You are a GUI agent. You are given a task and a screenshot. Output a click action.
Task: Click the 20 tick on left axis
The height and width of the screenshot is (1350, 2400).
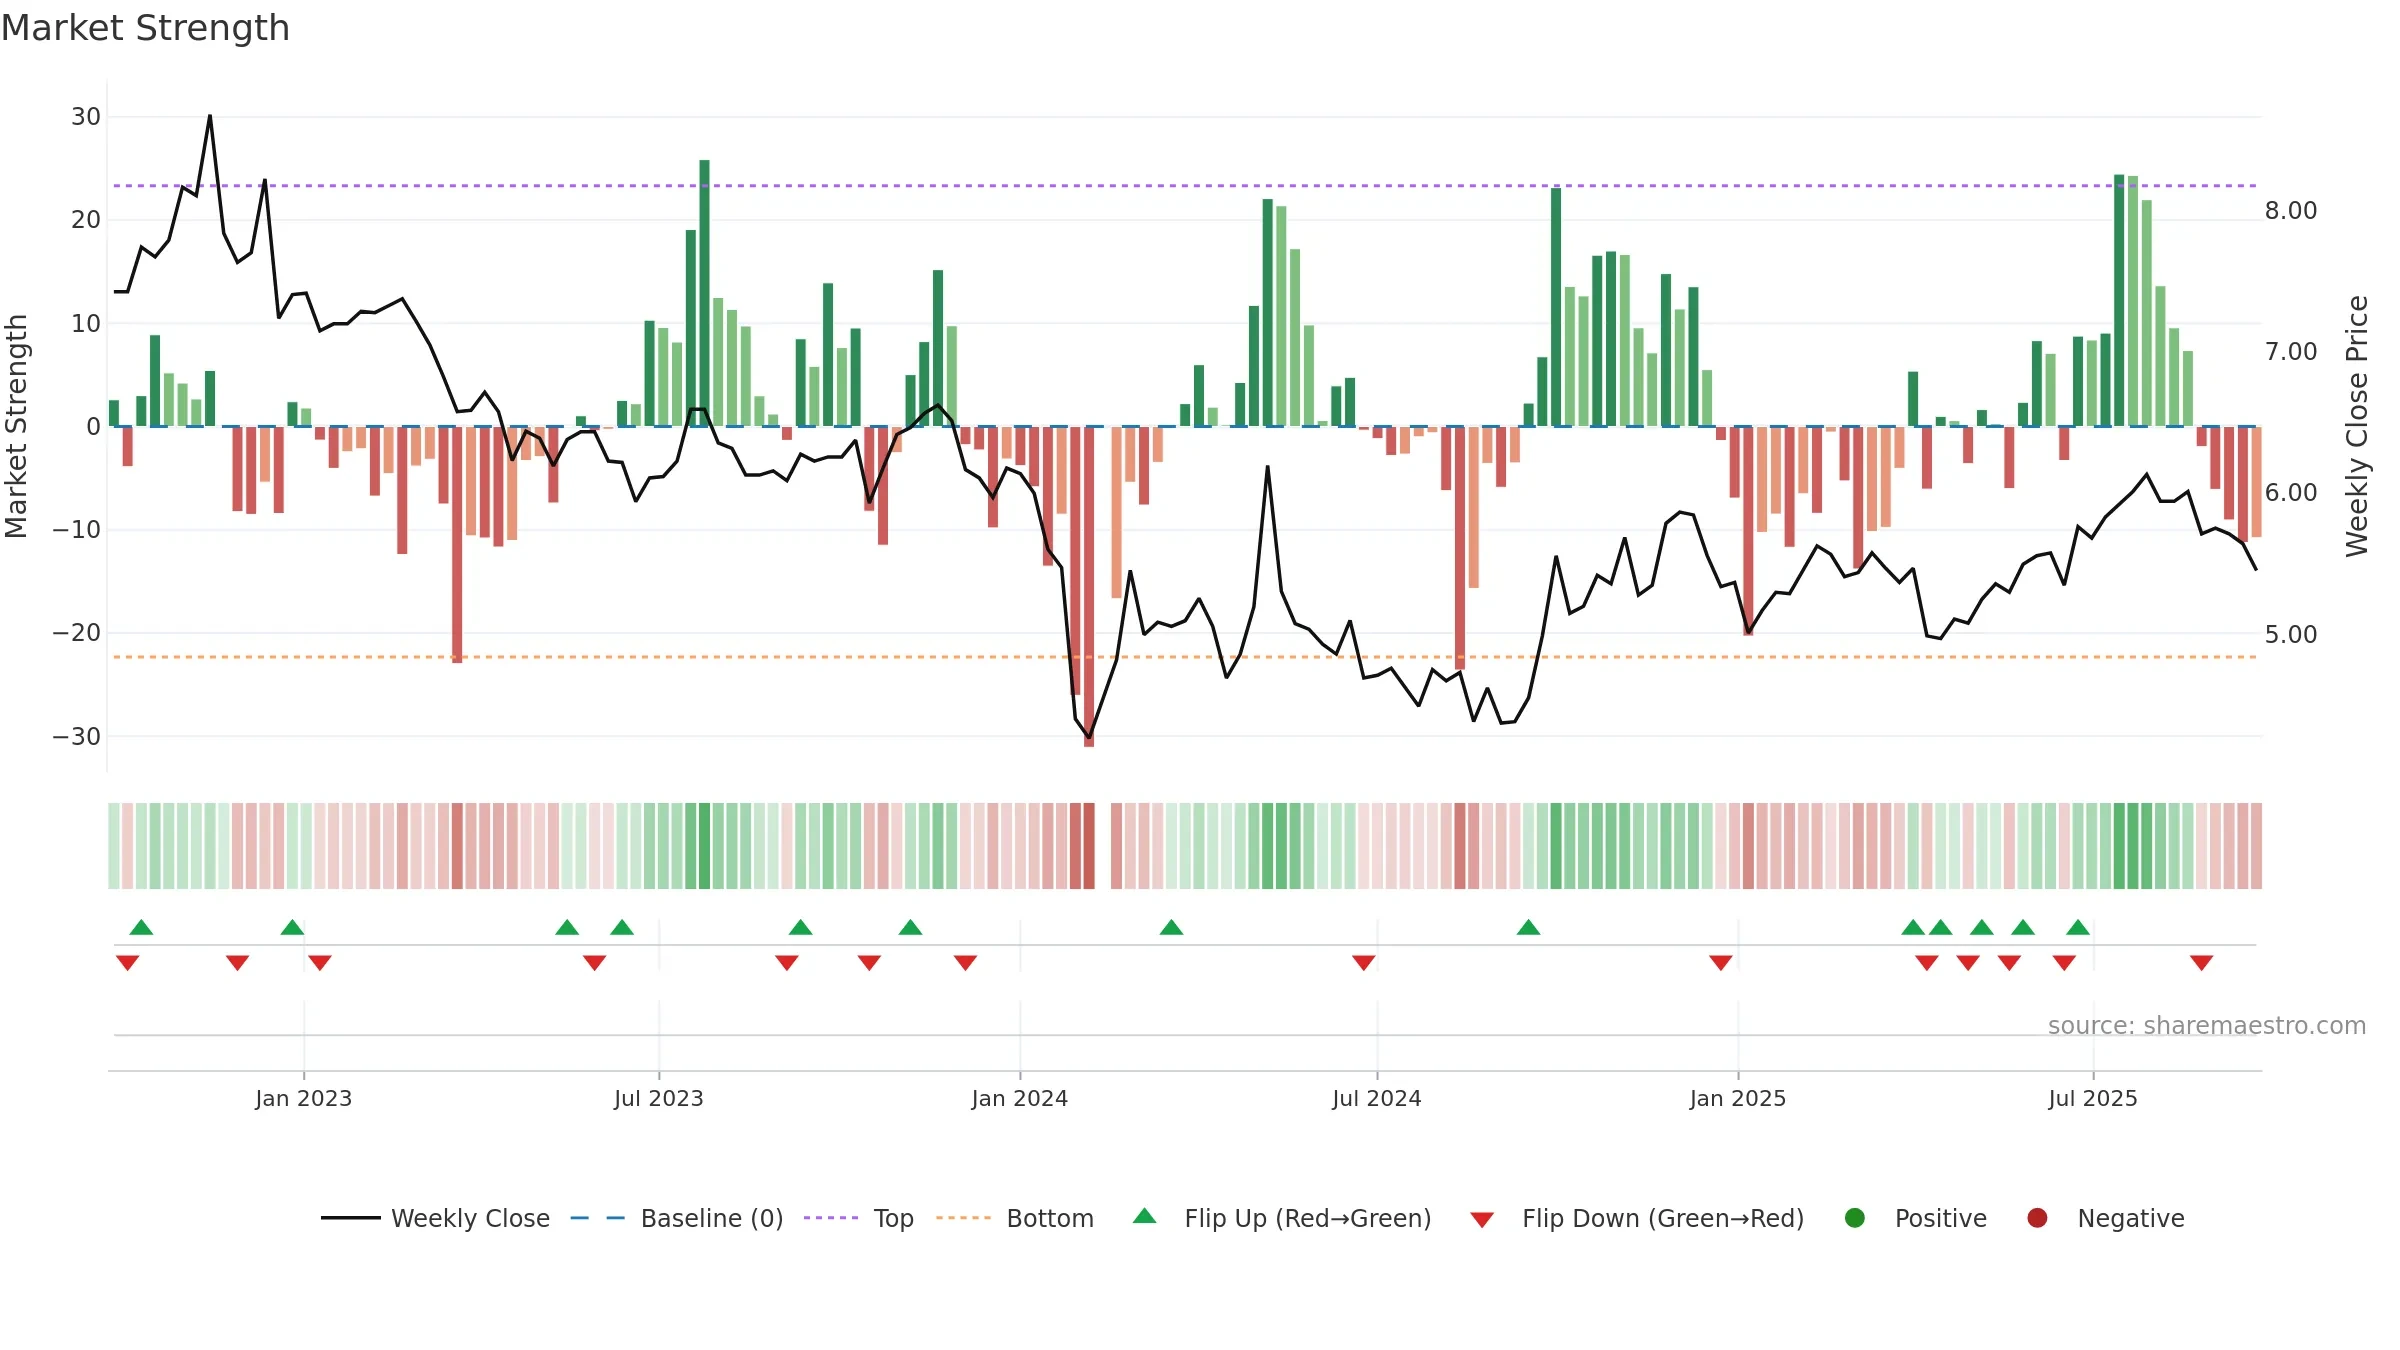tap(86, 220)
